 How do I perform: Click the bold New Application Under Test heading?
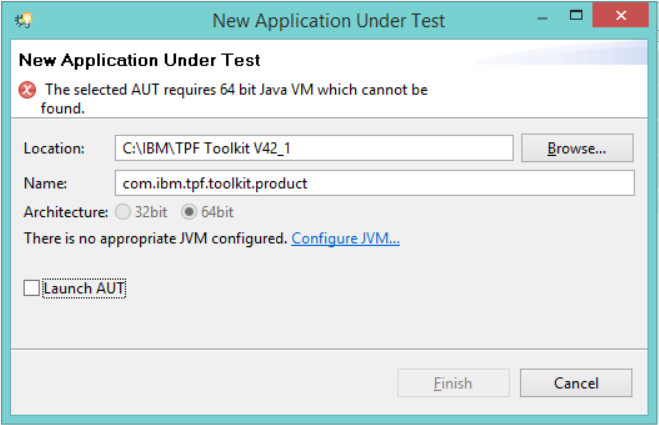(x=140, y=60)
